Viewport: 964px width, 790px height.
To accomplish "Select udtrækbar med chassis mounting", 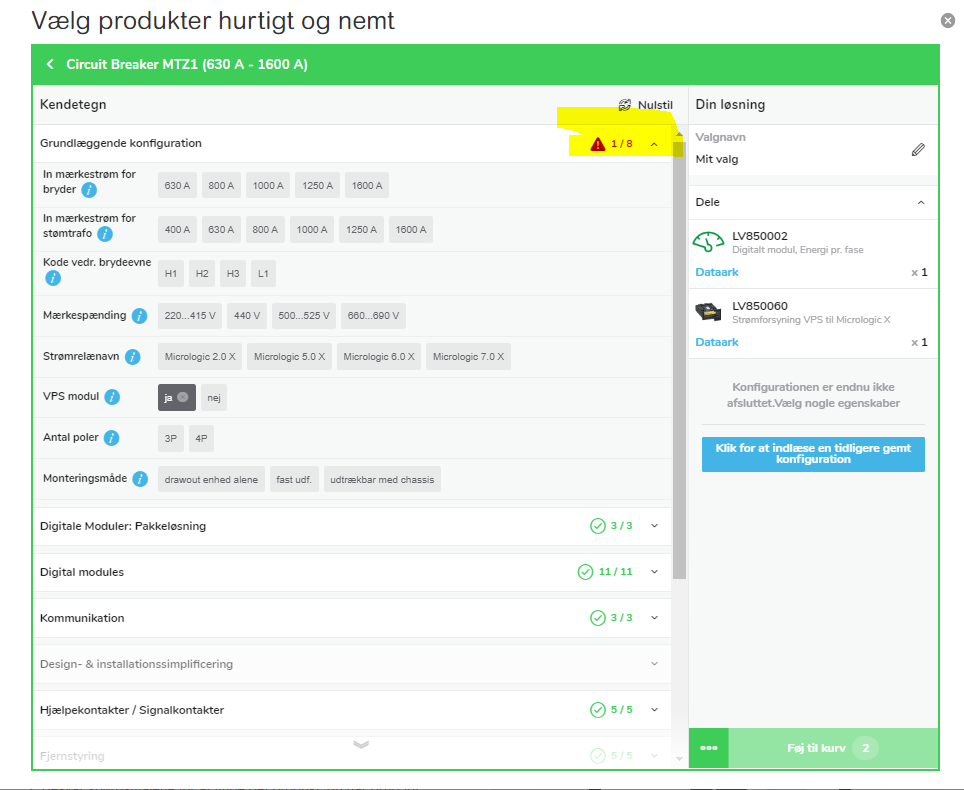I will pos(382,480).
